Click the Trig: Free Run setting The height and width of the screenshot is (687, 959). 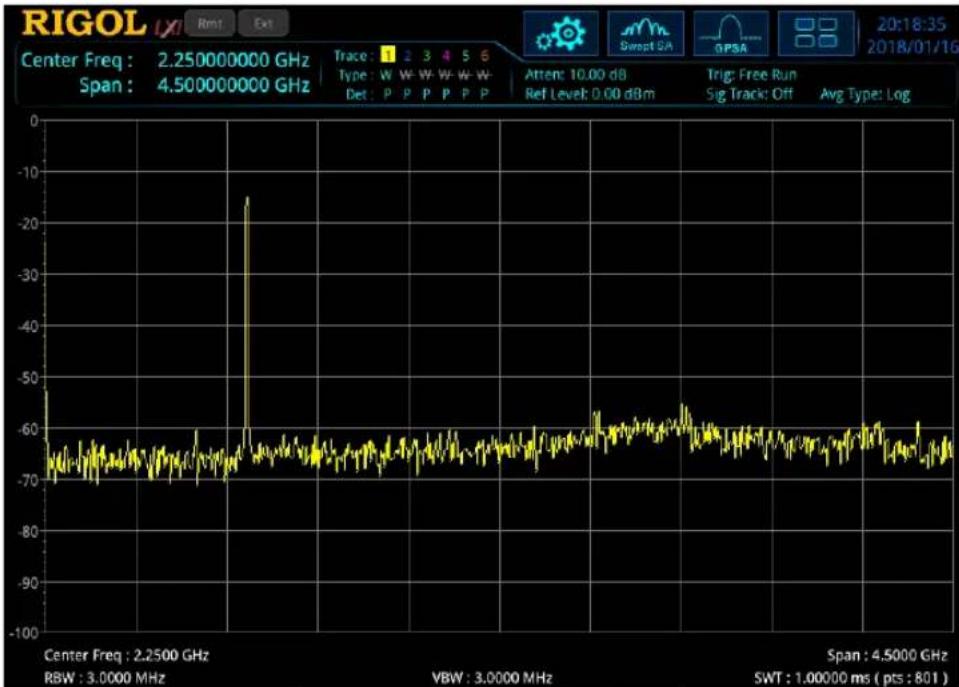(752, 75)
